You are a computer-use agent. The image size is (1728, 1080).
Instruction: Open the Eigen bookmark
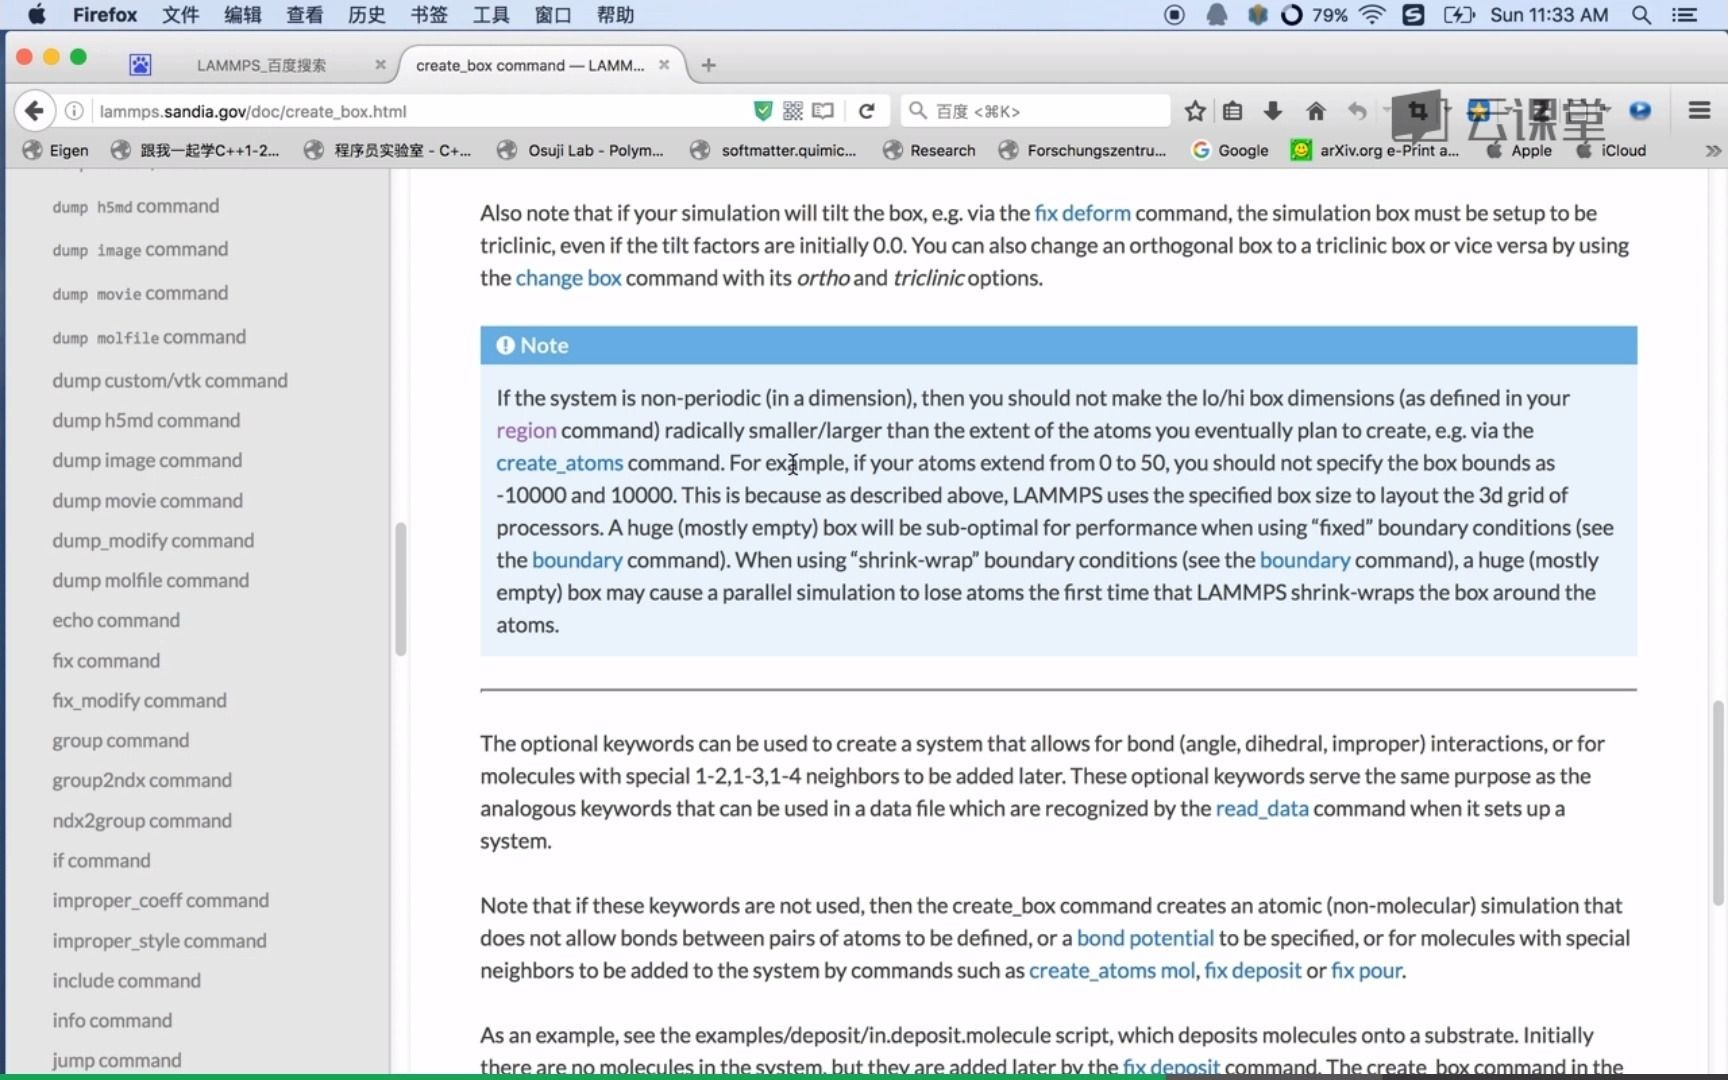(x=56, y=150)
